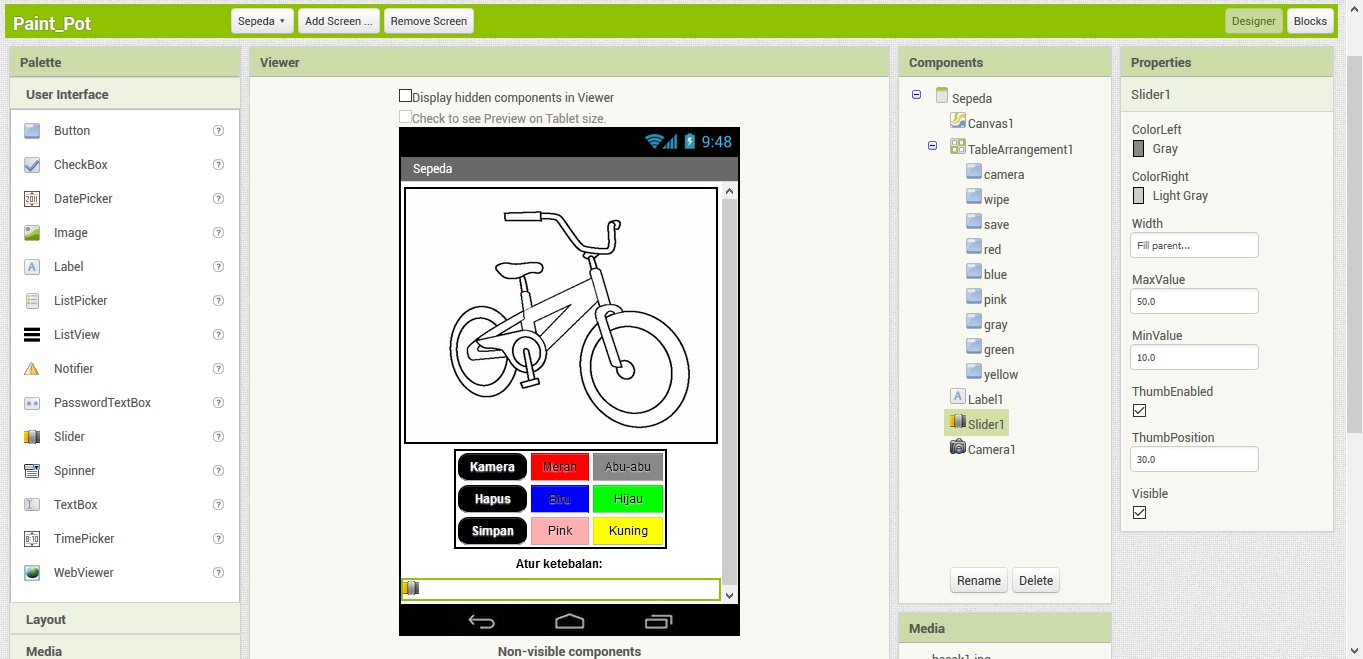The width and height of the screenshot is (1363, 659).
Task: Rename the selected Slider1 component
Action: click(x=978, y=580)
